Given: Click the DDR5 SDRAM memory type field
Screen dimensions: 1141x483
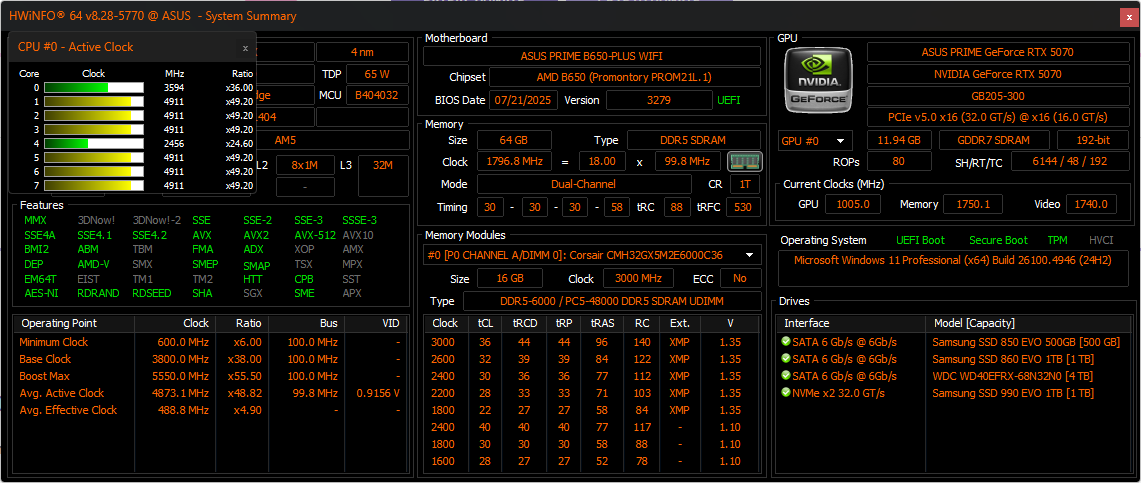Looking at the screenshot, I should tap(694, 140).
